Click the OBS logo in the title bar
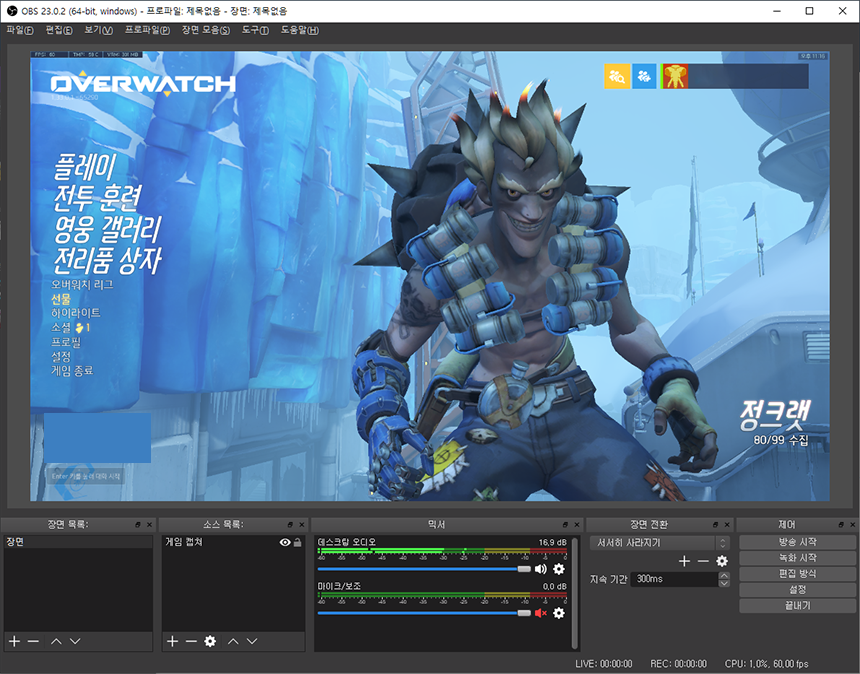860x674 pixels. (12, 11)
